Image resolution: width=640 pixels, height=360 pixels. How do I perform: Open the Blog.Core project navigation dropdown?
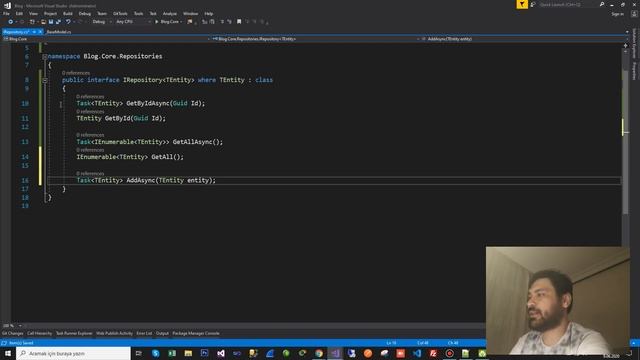[x=106, y=39]
